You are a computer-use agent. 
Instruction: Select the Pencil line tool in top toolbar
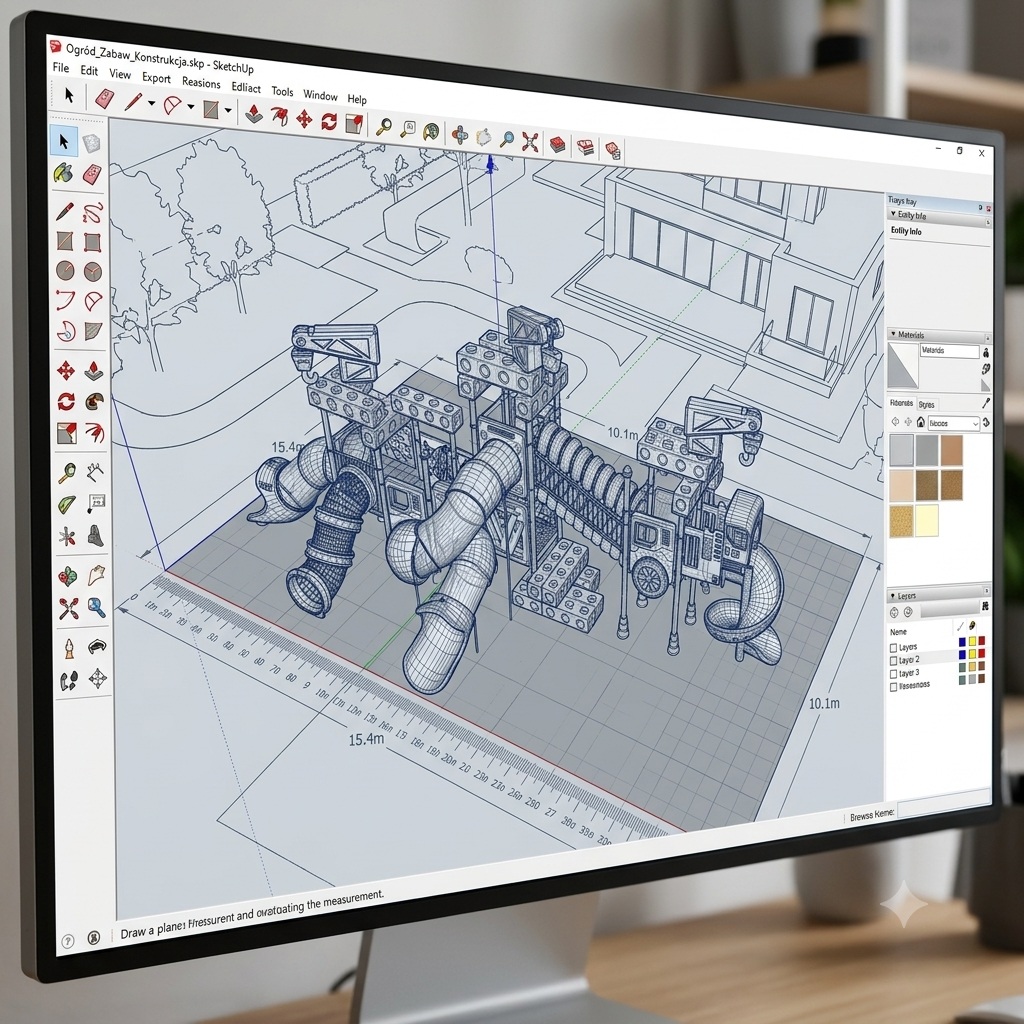133,102
